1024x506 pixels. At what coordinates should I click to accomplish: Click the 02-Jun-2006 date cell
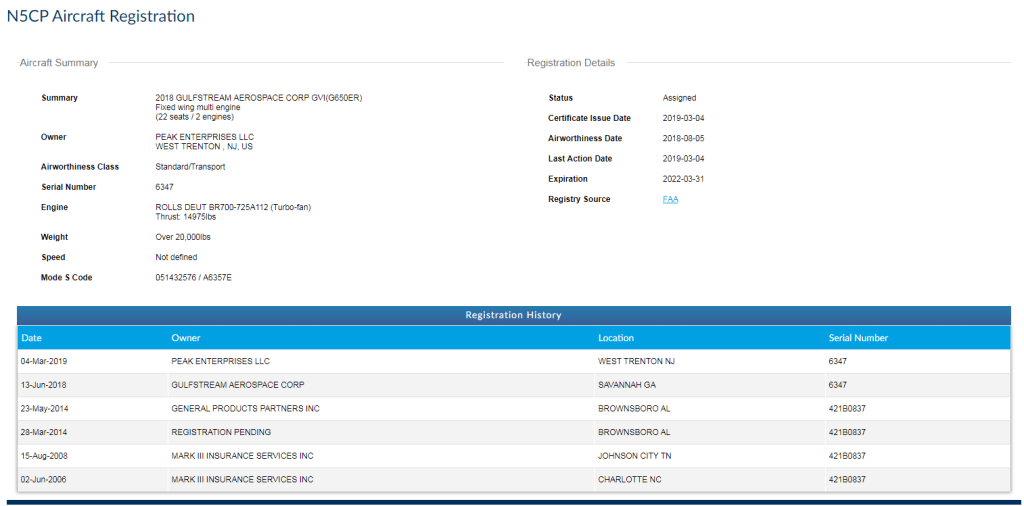pyautogui.click(x=44, y=480)
